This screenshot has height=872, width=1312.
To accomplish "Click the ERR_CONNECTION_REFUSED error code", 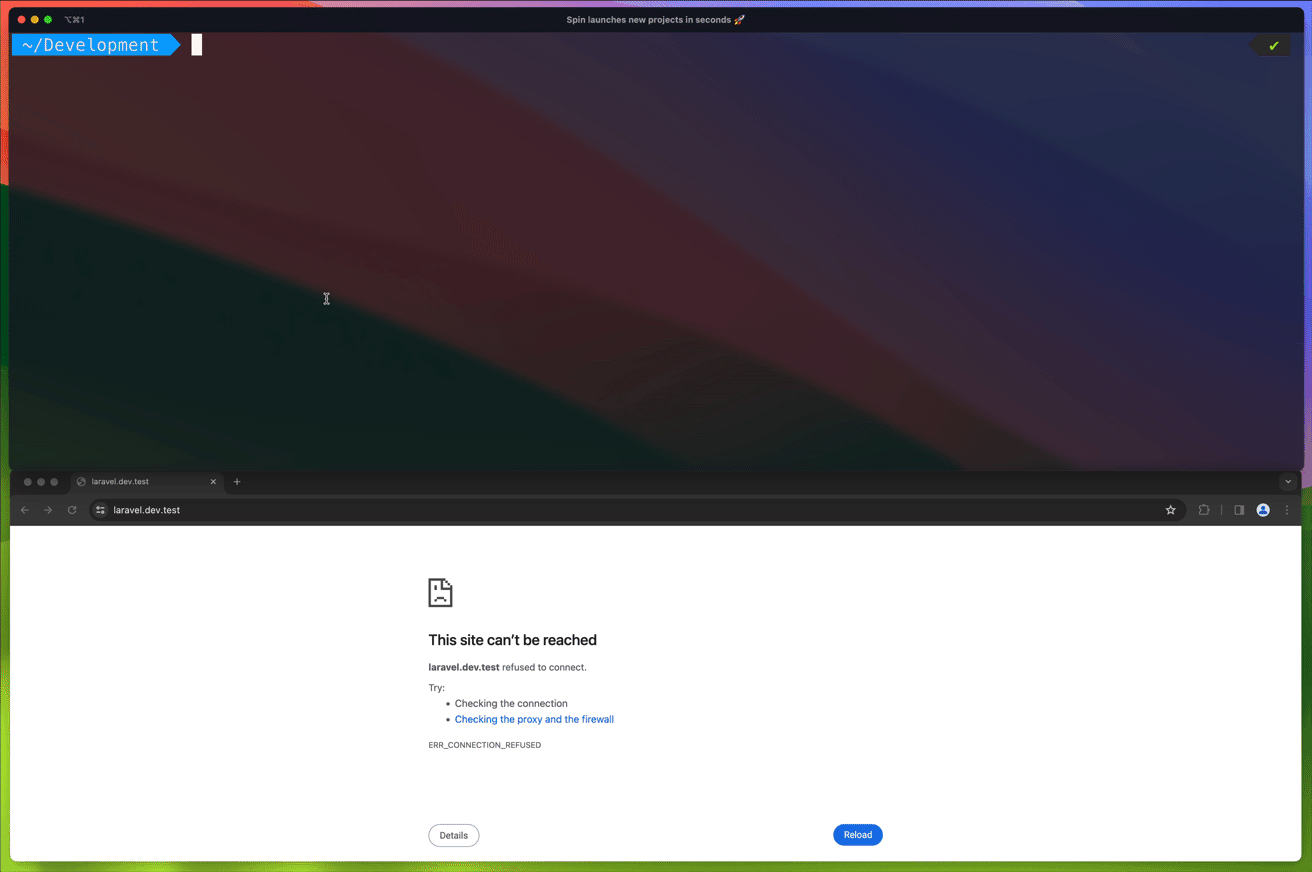I will click(485, 745).
